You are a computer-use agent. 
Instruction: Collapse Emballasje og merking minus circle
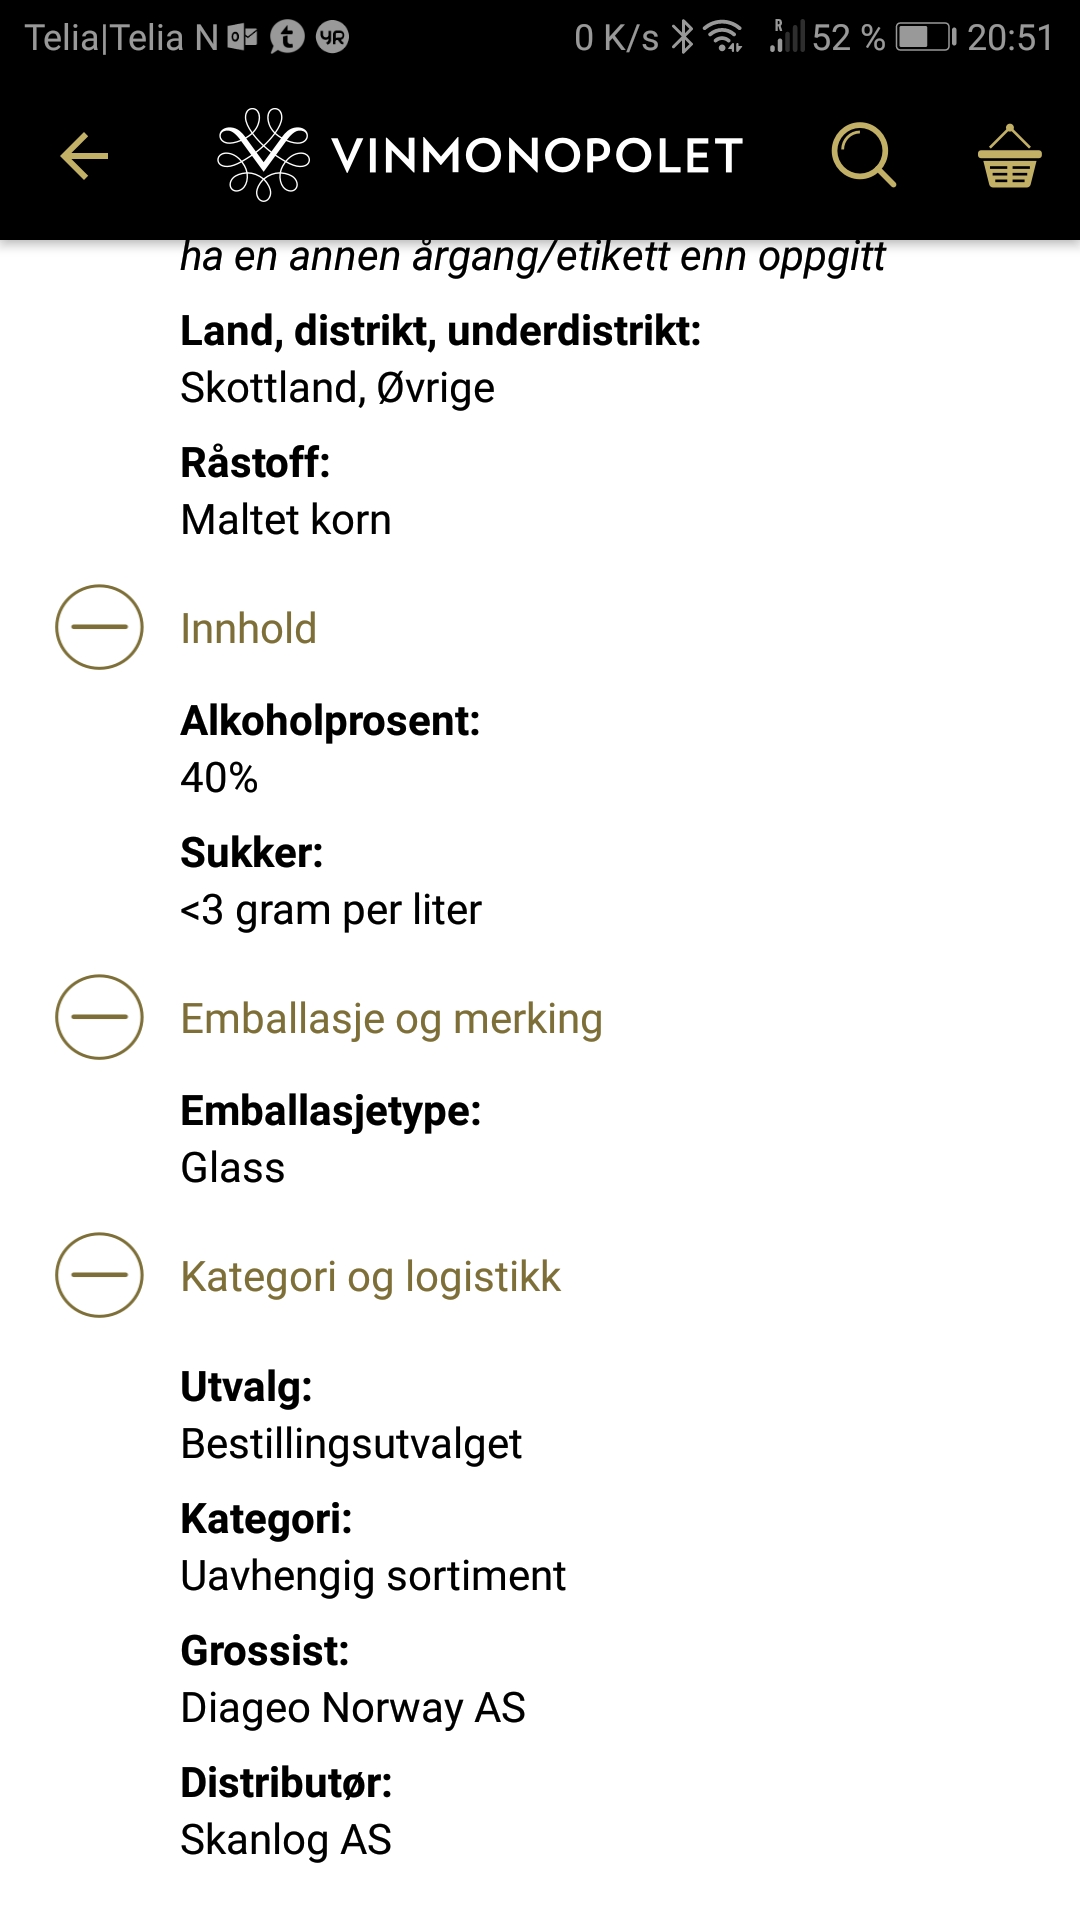coord(99,1017)
